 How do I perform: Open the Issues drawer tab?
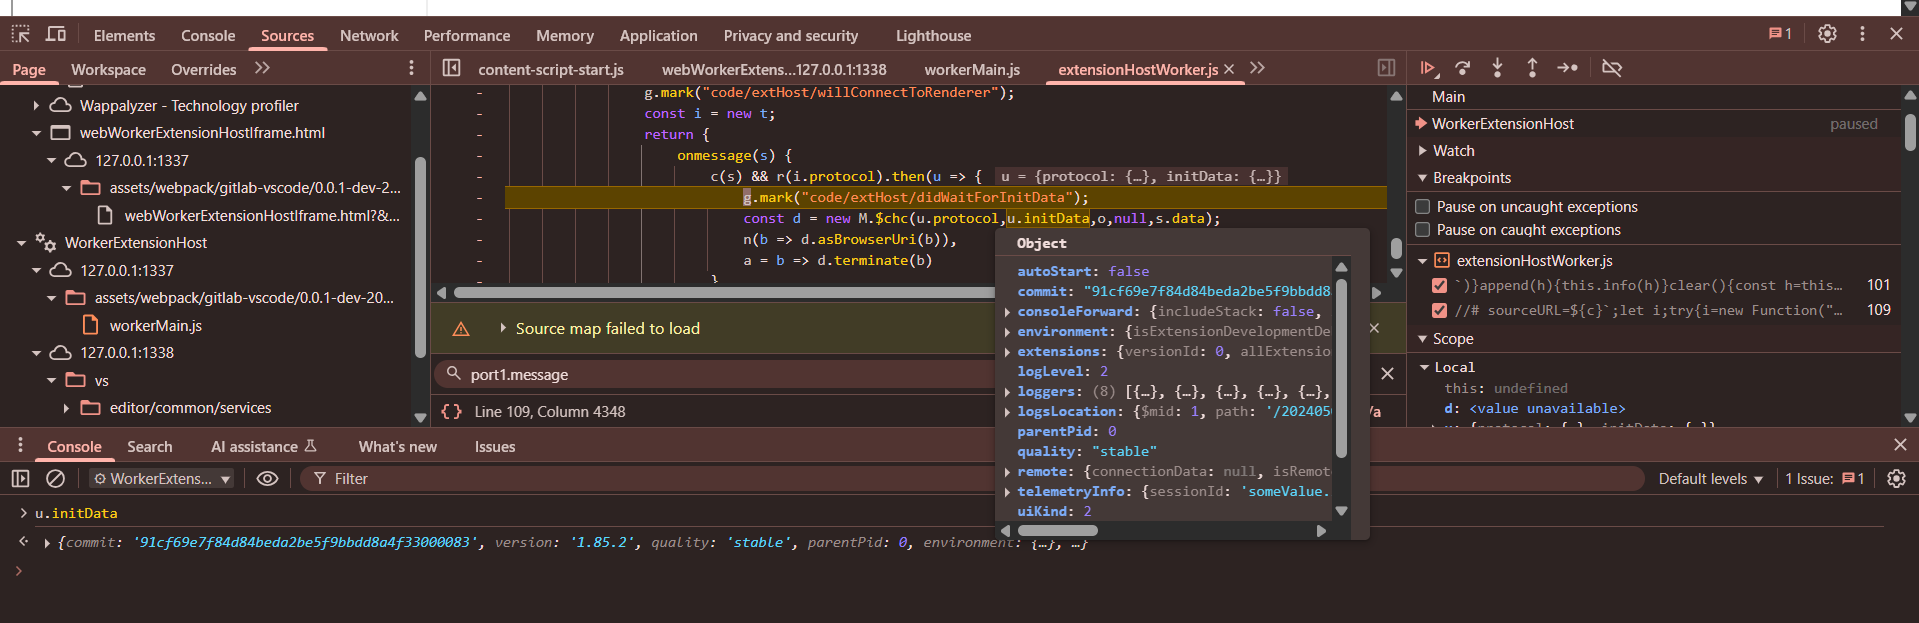click(495, 446)
